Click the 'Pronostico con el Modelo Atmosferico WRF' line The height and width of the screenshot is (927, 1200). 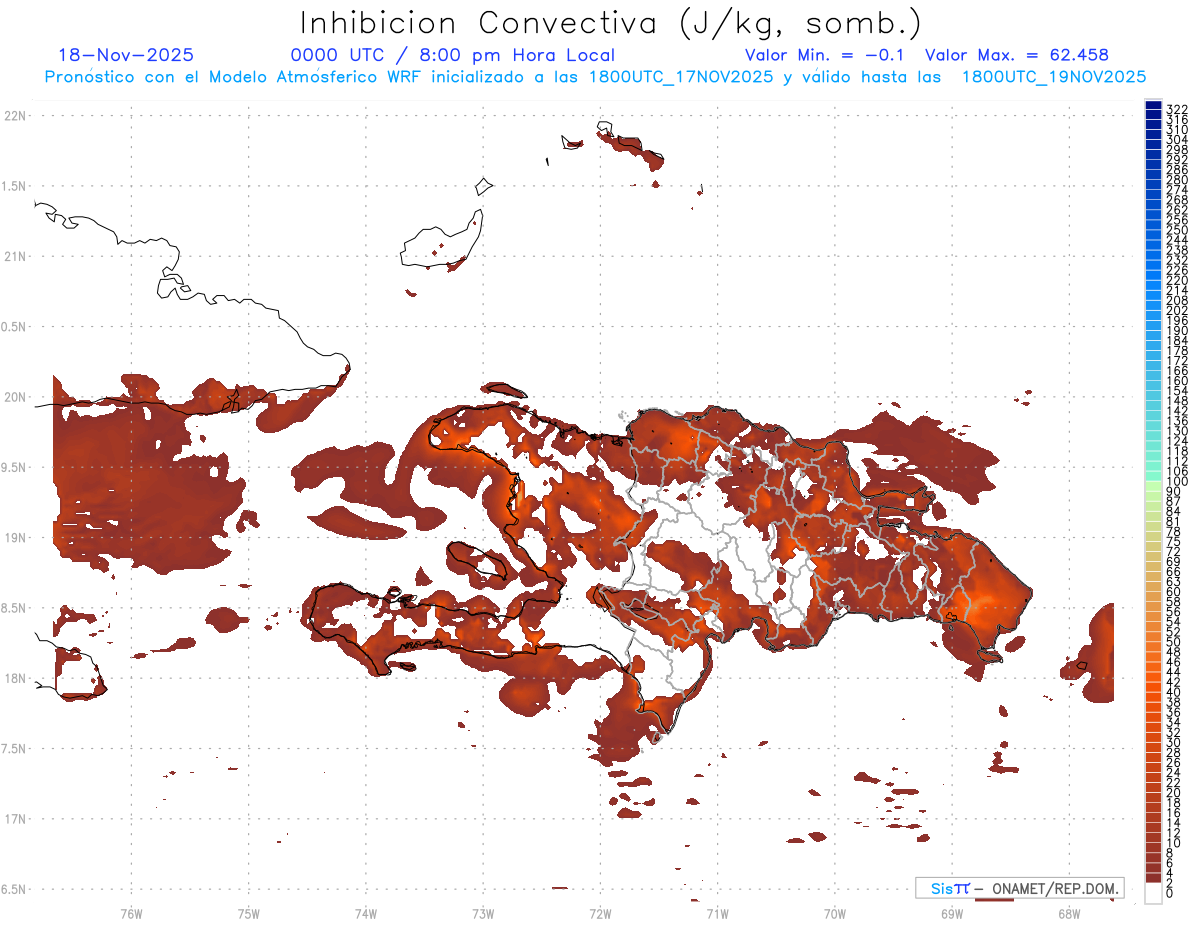[595, 77]
